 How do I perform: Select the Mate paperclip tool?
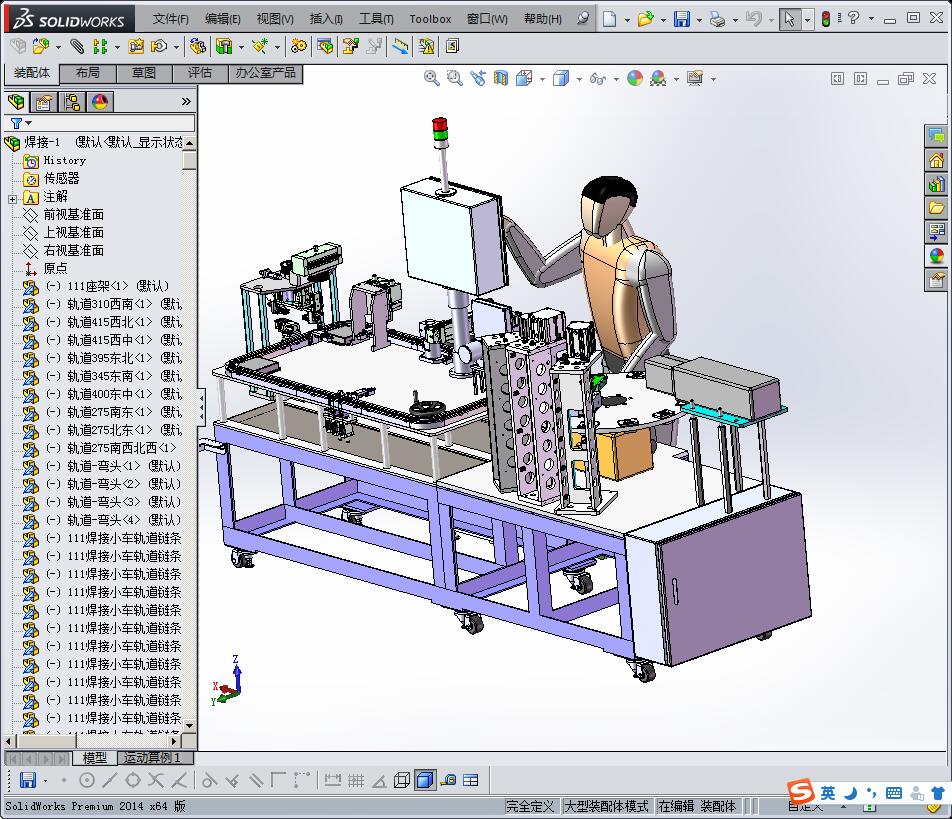[x=77, y=46]
